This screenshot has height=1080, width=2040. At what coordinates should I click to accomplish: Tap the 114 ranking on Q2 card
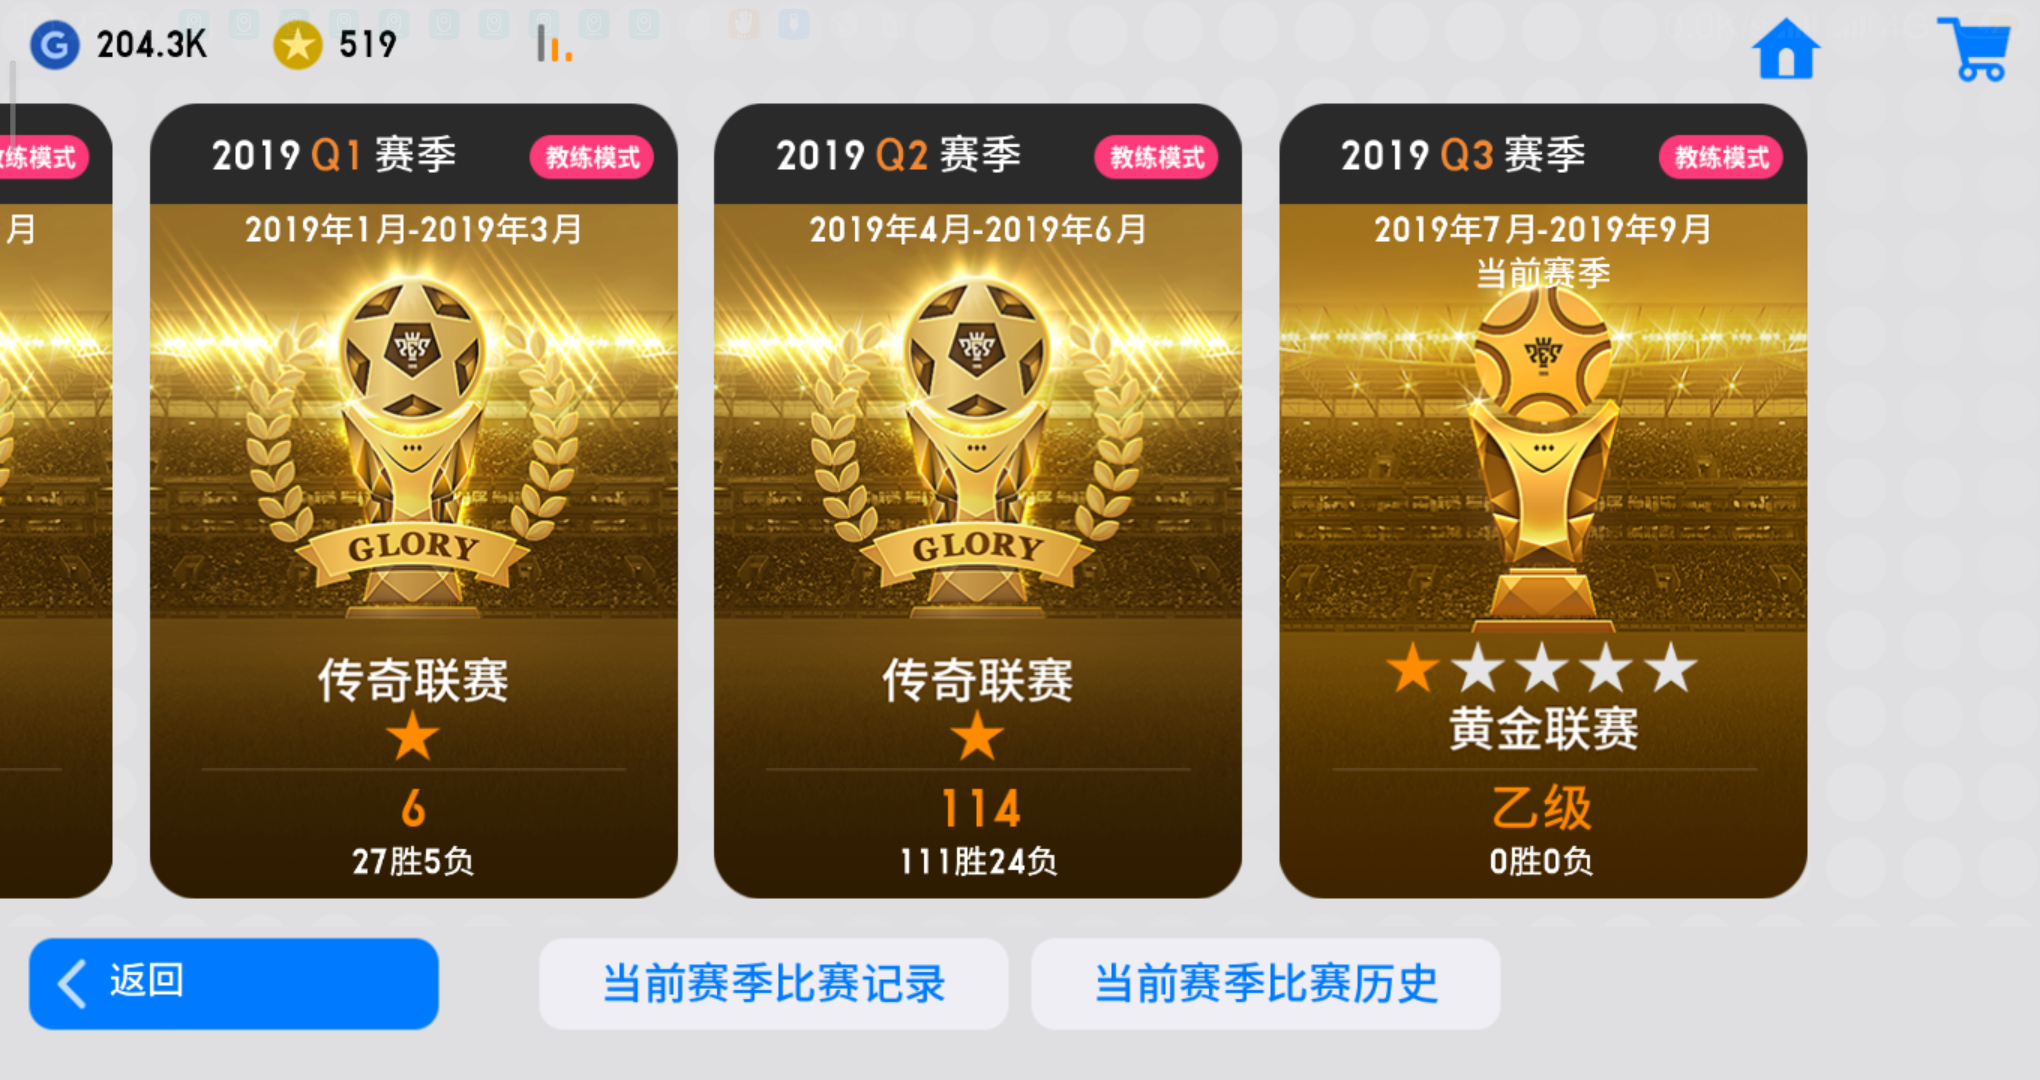980,808
